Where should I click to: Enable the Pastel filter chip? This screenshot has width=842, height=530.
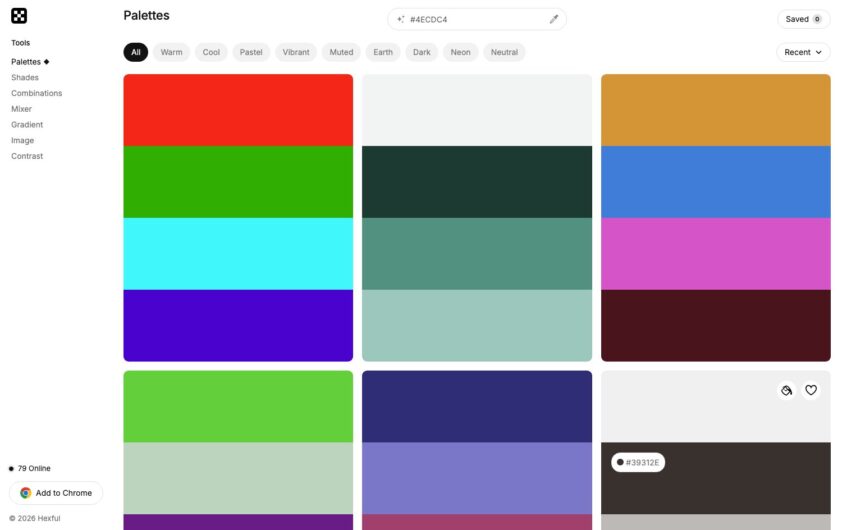[251, 52]
